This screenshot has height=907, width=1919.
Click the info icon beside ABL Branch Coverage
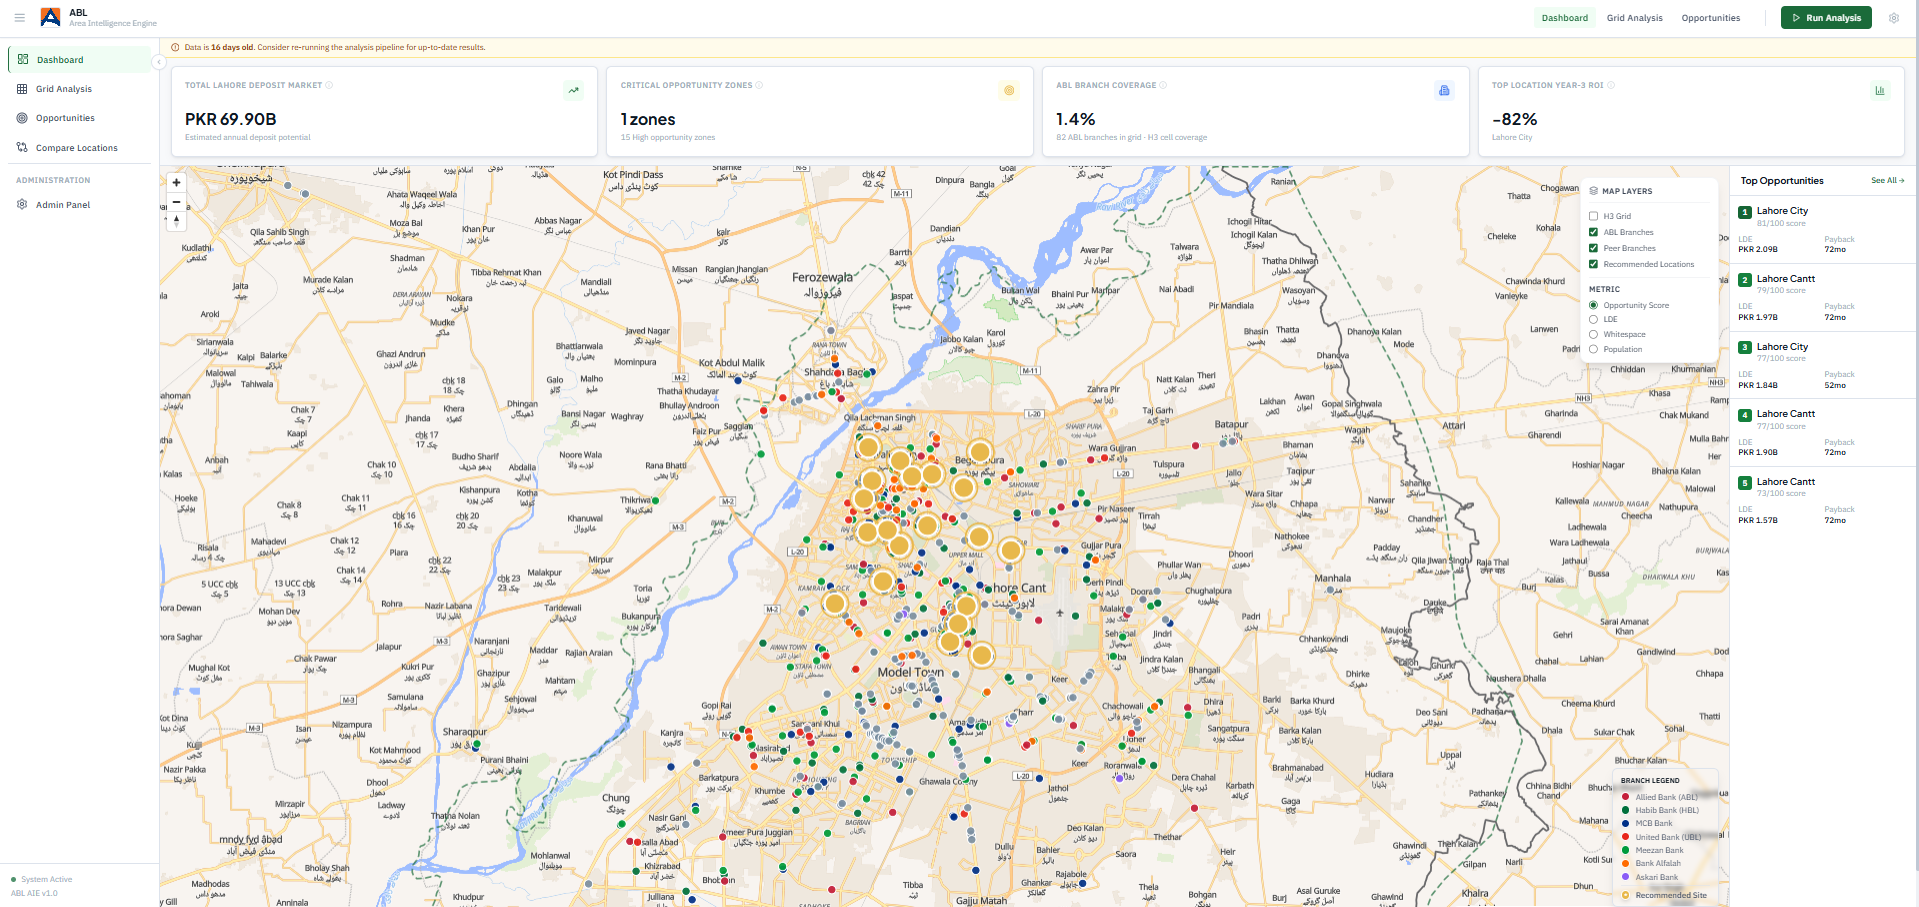1163,85
